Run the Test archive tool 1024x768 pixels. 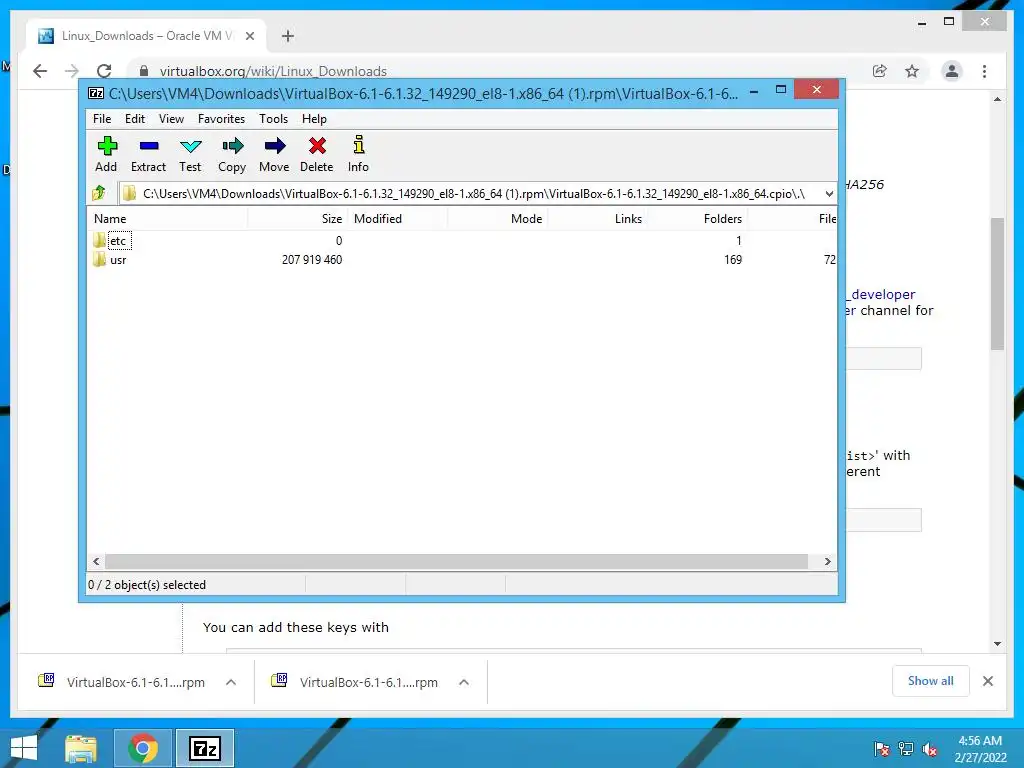(x=190, y=154)
